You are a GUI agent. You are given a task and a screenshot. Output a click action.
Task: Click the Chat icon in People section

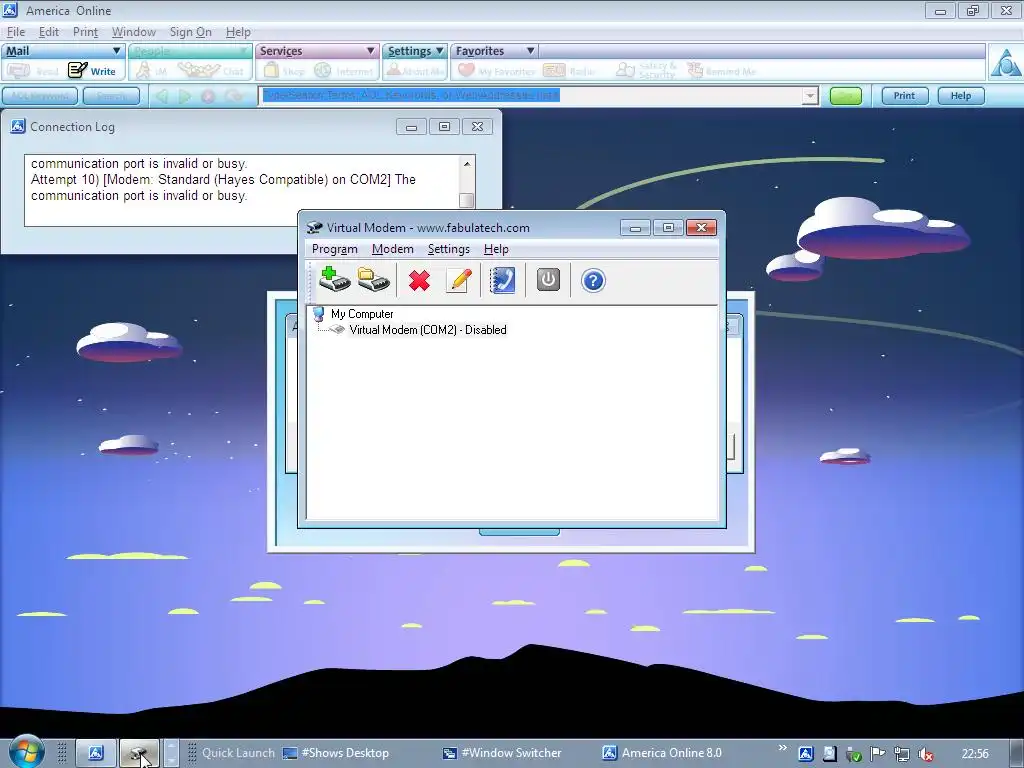pos(210,71)
